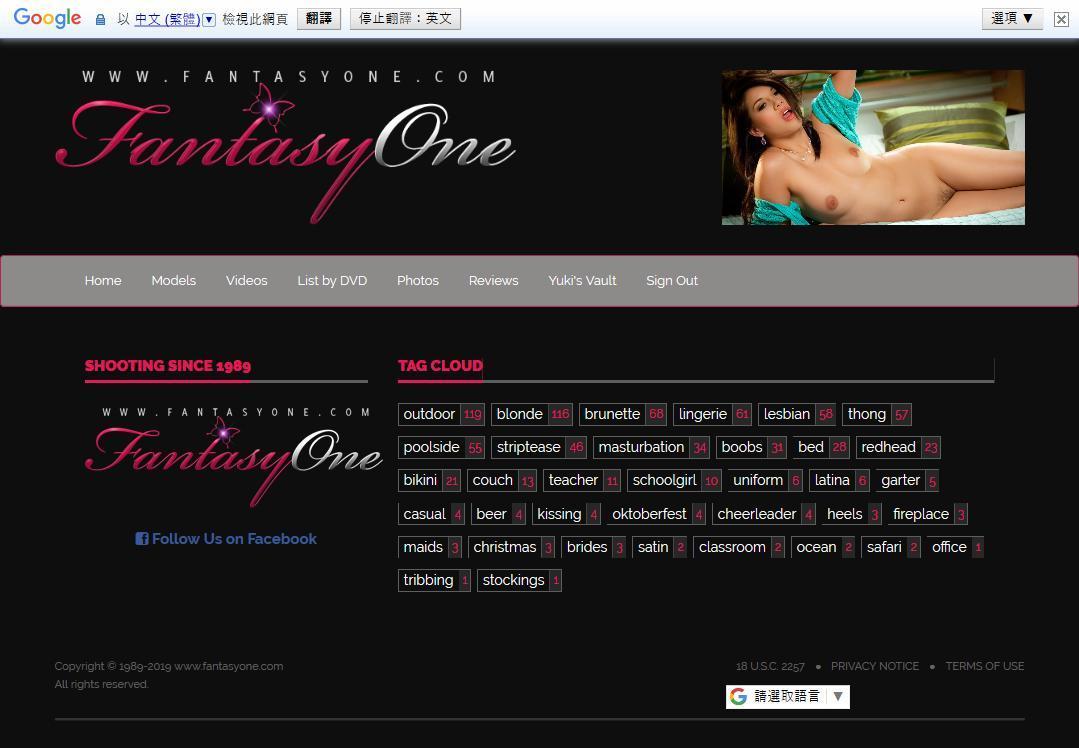
Task: Open the Photos section
Action: [x=418, y=281]
